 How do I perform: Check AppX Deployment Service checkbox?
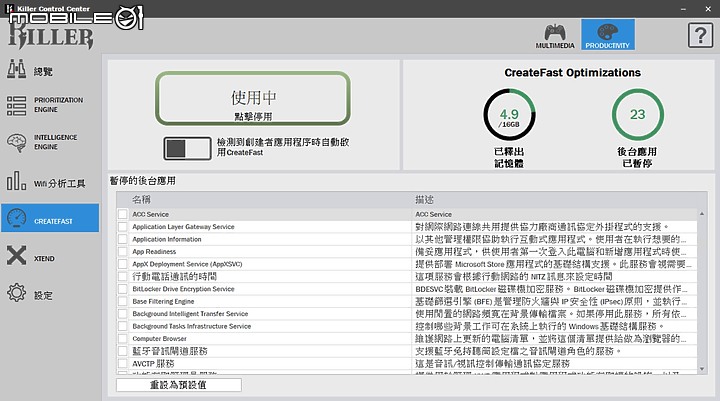(x=123, y=264)
